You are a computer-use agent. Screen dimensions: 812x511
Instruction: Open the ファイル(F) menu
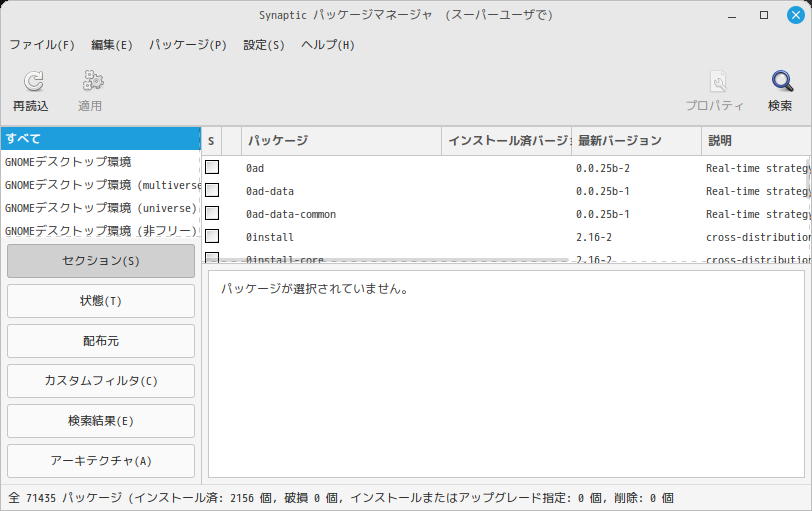point(42,45)
